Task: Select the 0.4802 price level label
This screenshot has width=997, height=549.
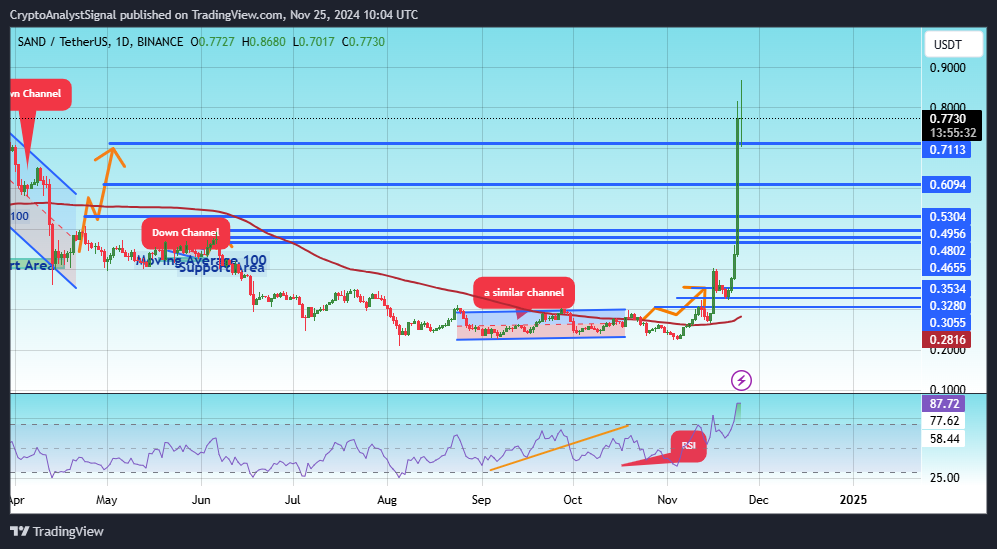Action: pyautogui.click(x=947, y=251)
